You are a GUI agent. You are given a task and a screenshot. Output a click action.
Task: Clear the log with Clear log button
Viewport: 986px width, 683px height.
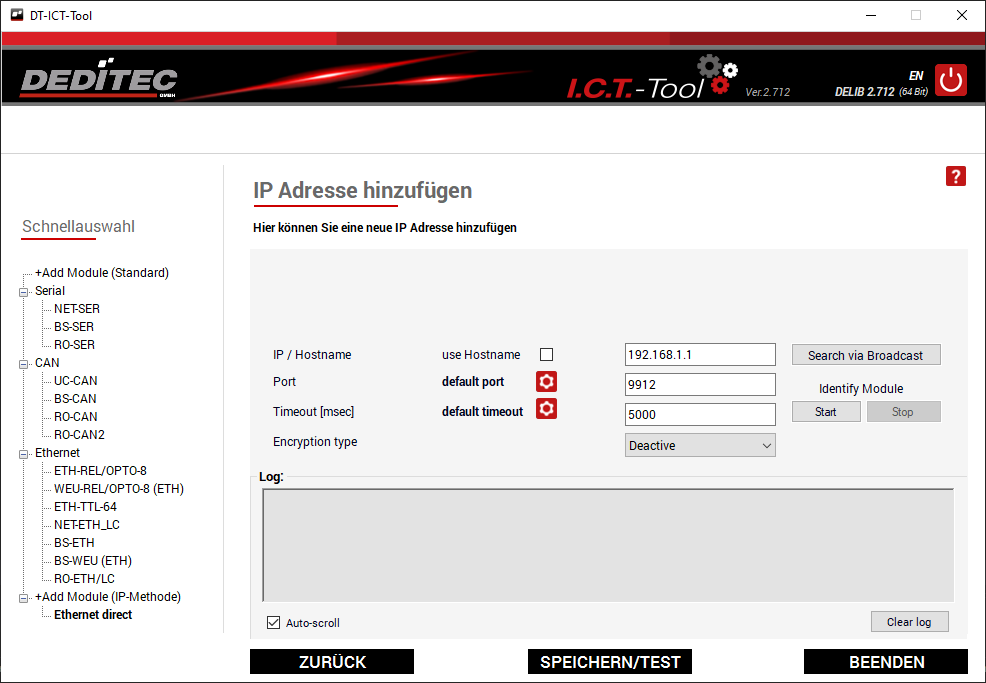[x=909, y=622]
